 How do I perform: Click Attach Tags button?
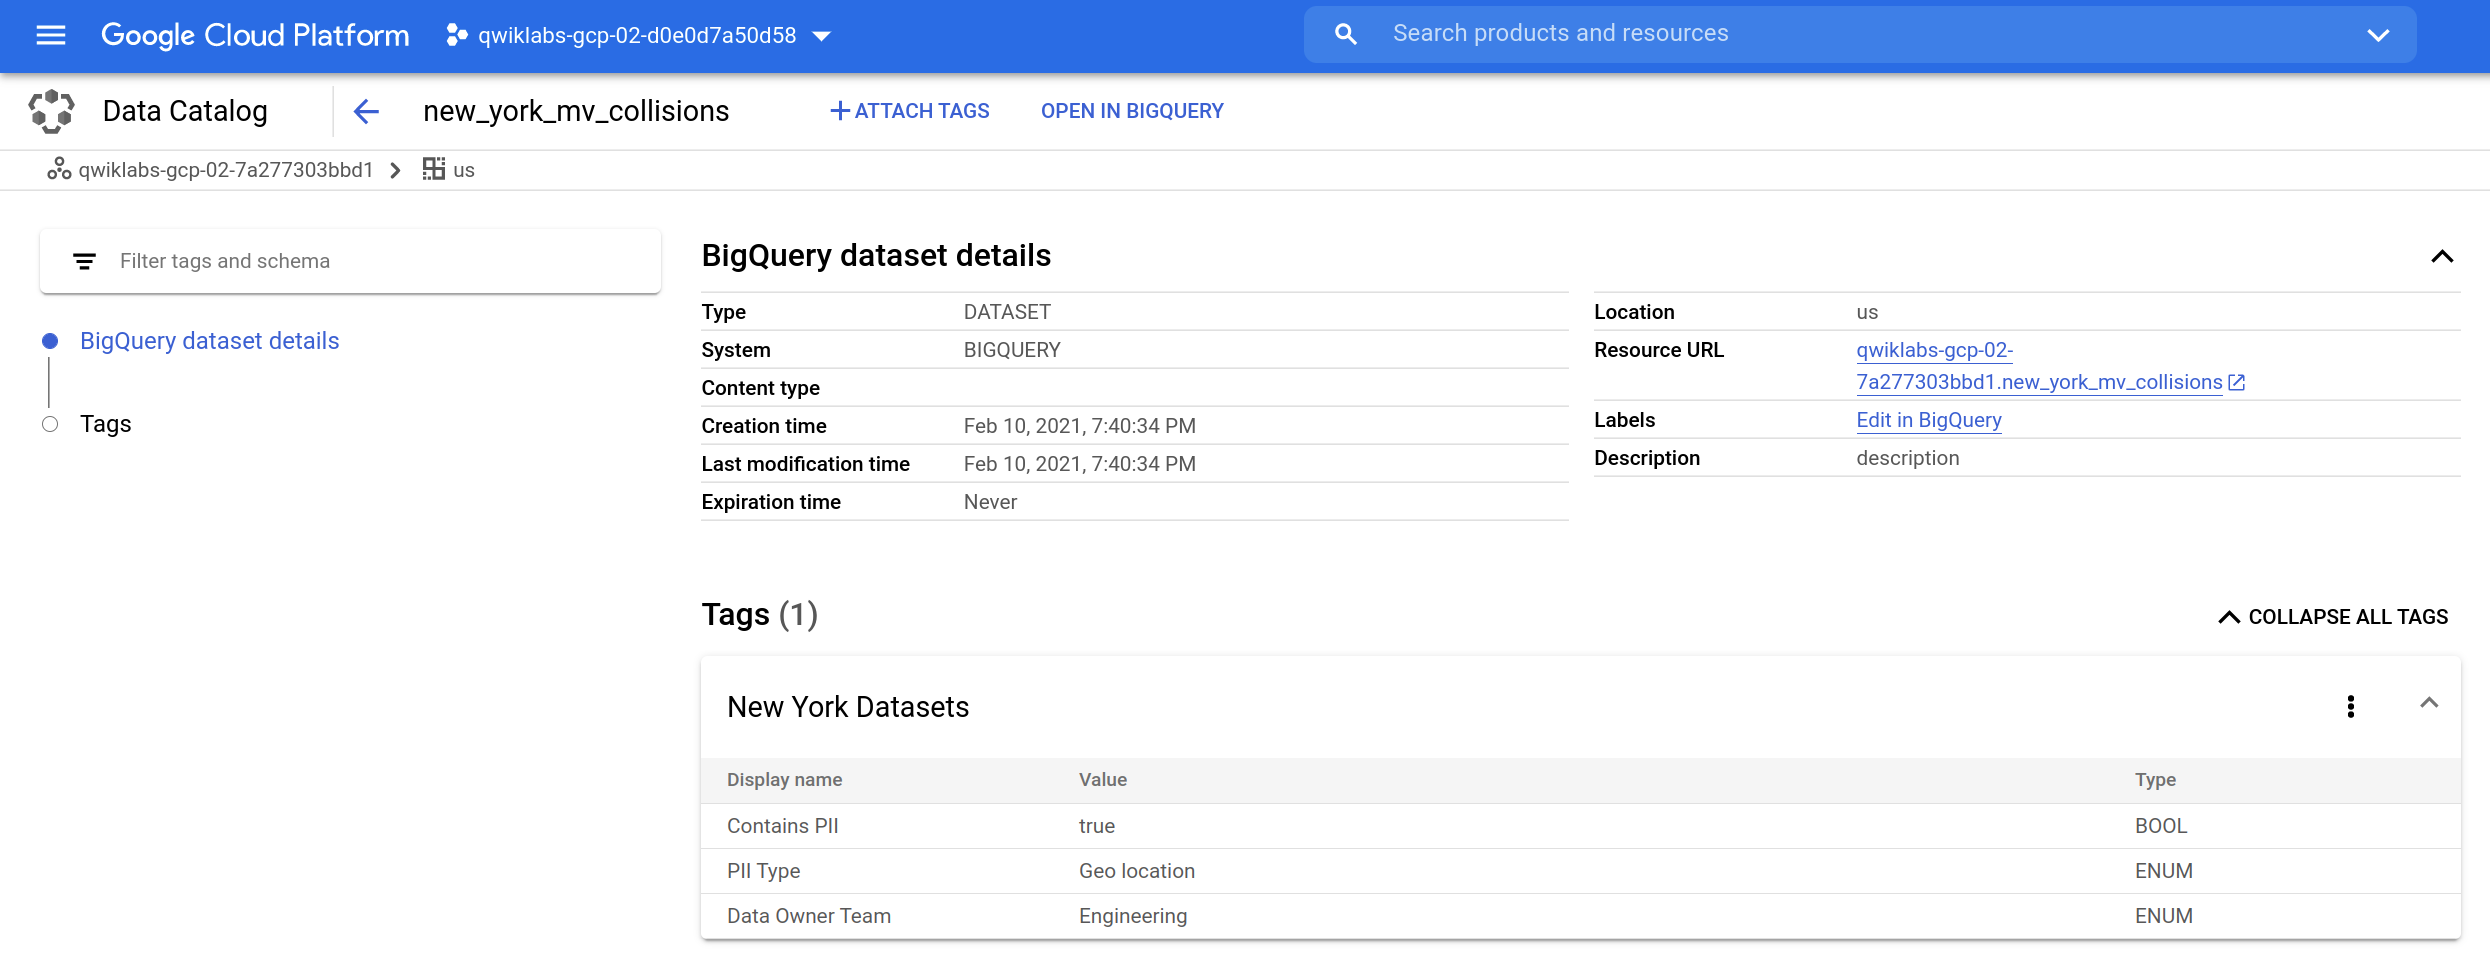tap(909, 111)
